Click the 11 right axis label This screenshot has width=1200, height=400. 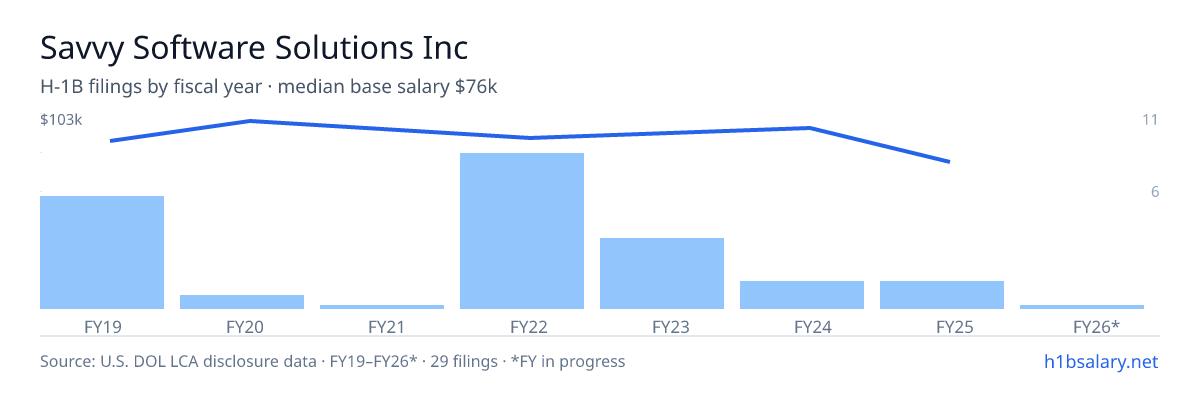1150,120
